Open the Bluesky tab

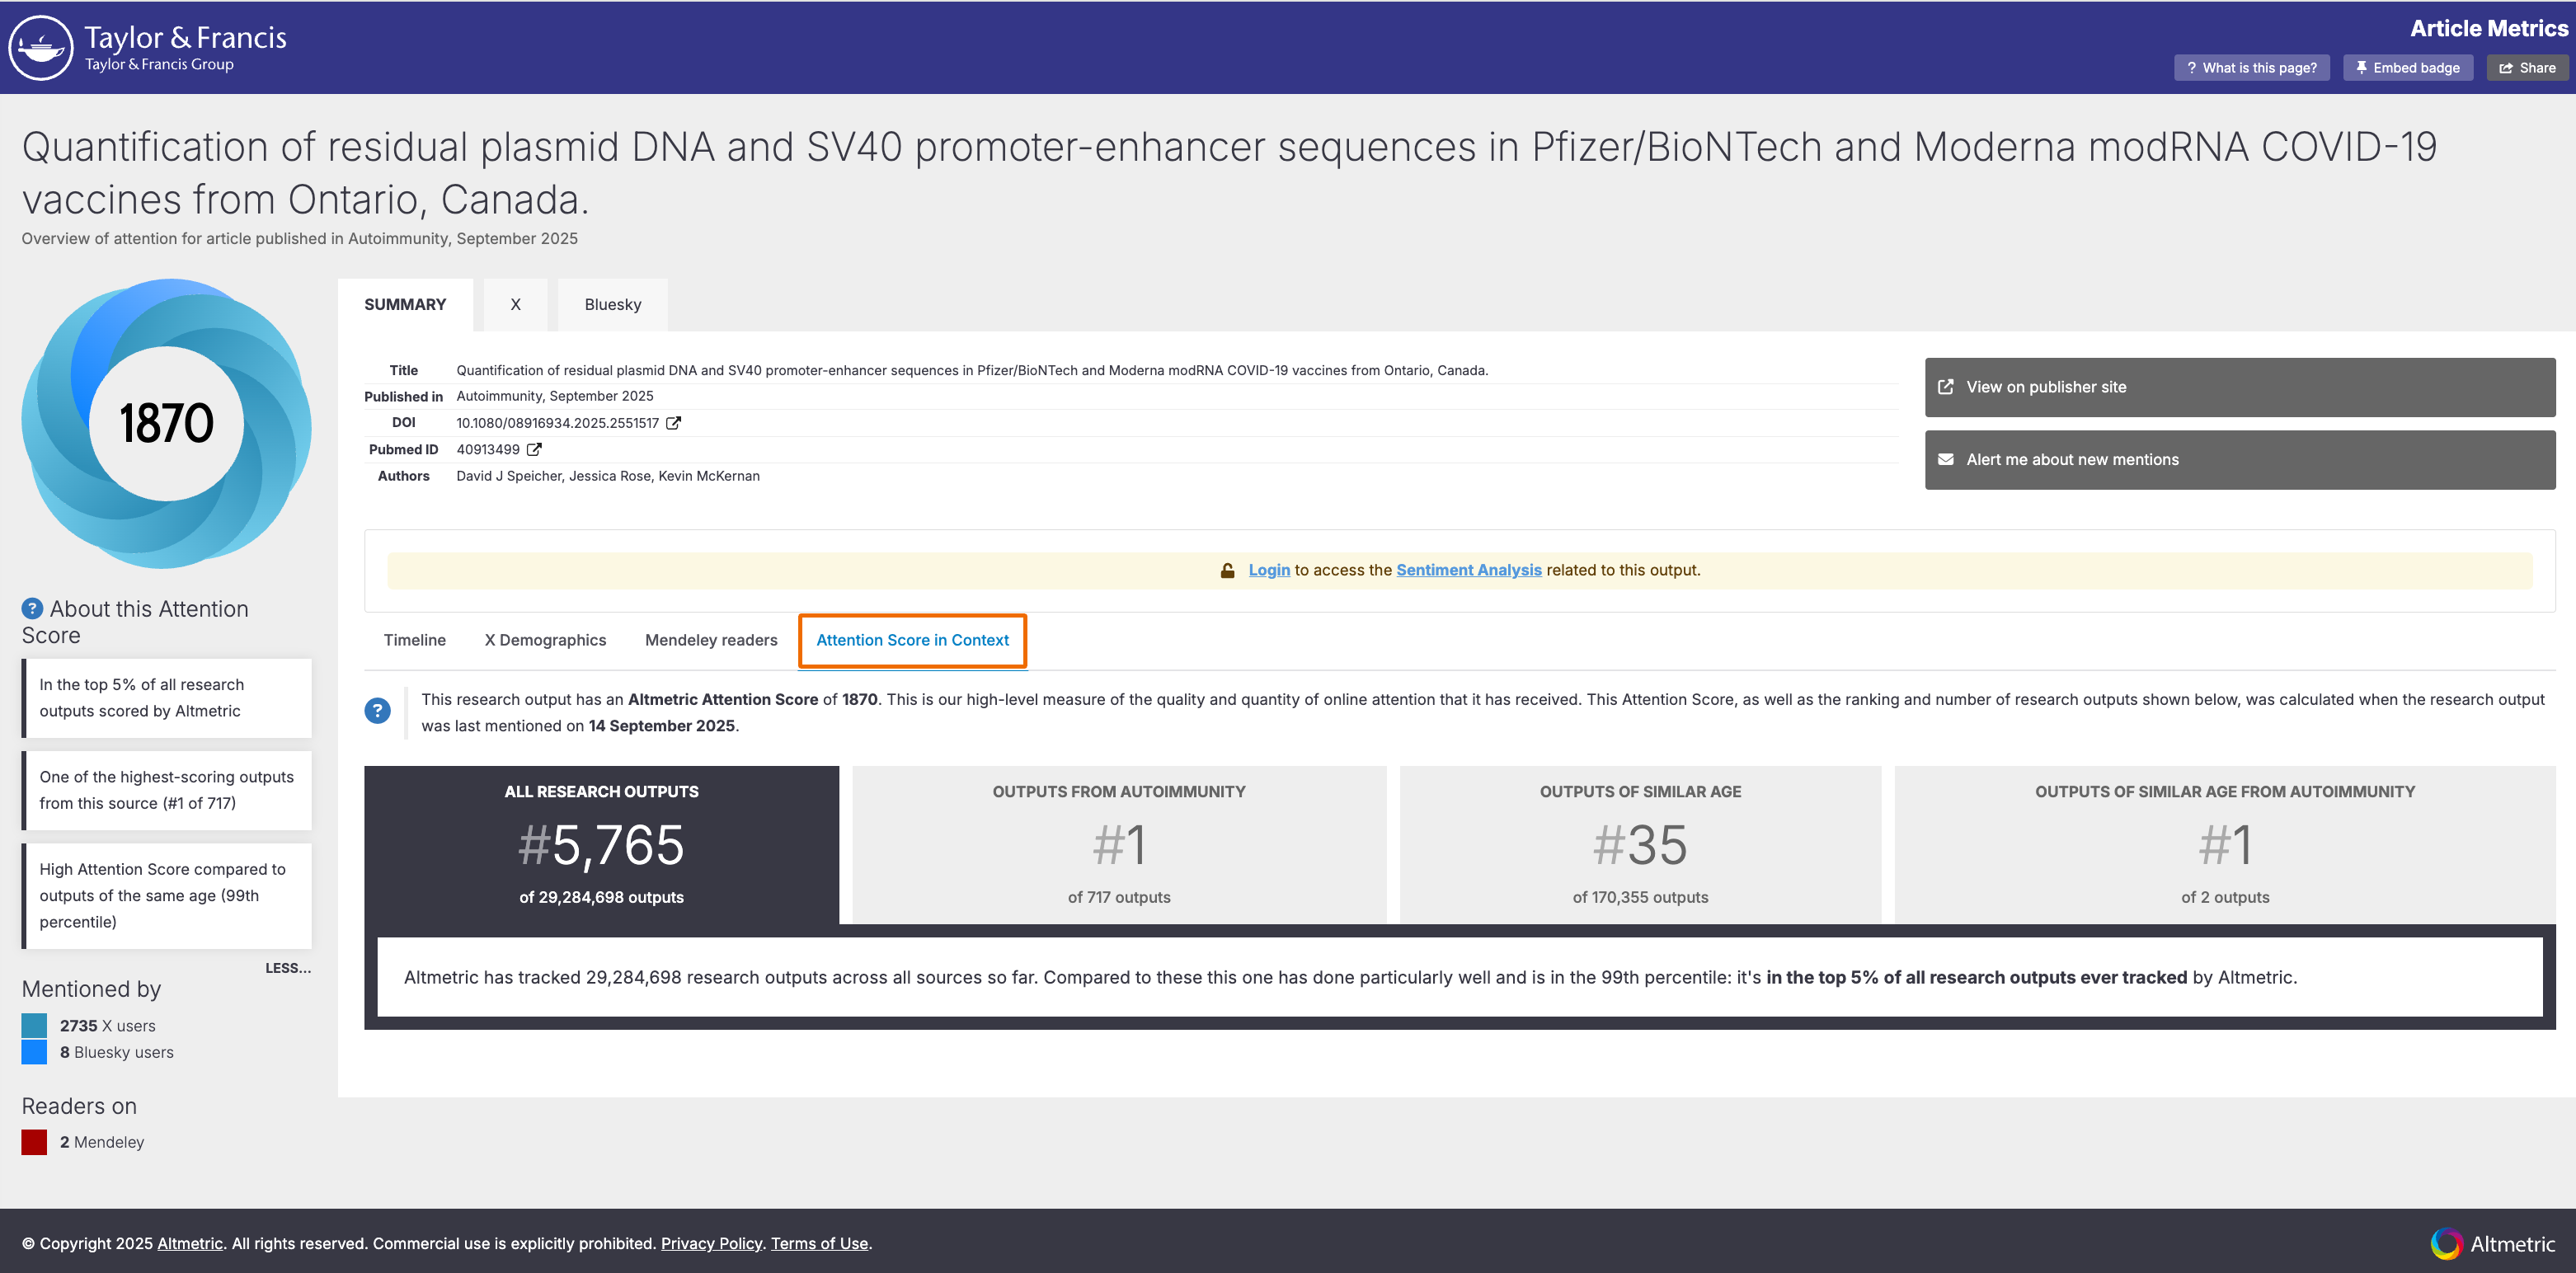(612, 305)
